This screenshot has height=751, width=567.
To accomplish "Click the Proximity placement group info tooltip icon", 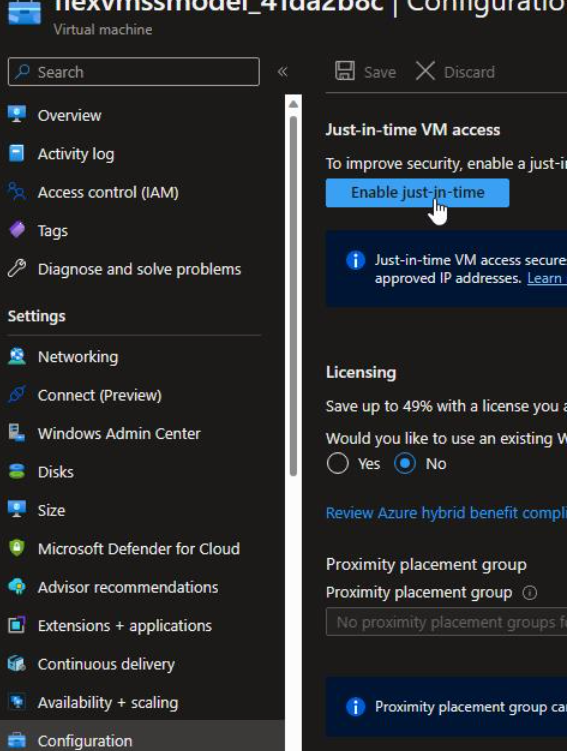I will (x=530, y=593).
